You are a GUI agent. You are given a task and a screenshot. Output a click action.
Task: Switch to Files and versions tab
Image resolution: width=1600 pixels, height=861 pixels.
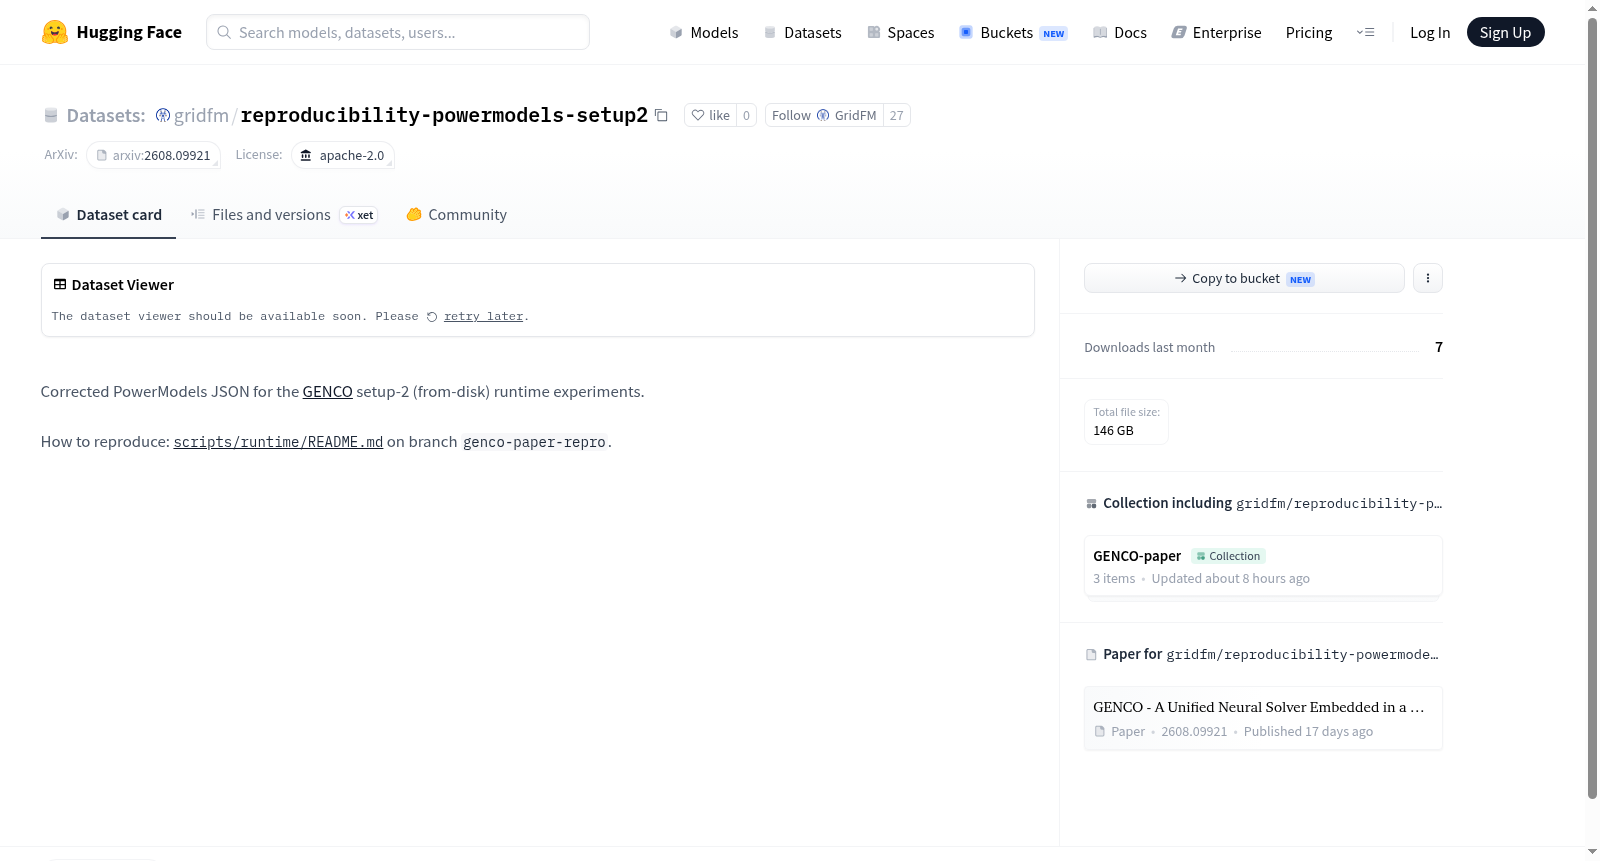[x=284, y=215]
